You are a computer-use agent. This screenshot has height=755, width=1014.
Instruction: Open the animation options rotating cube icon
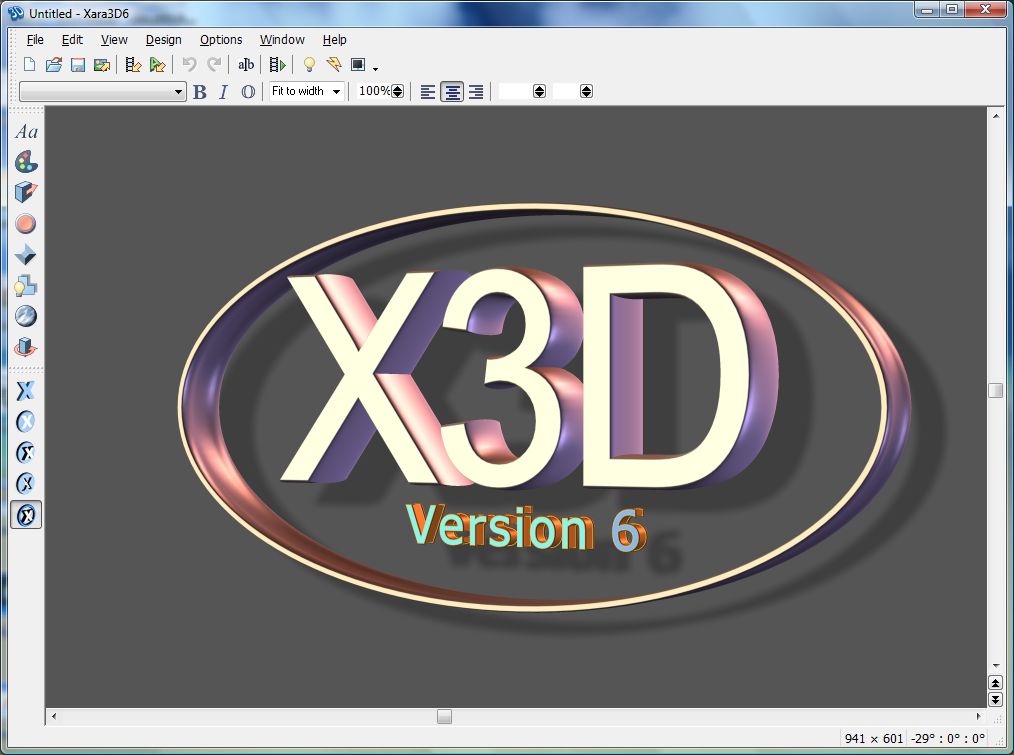[x=26, y=347]
